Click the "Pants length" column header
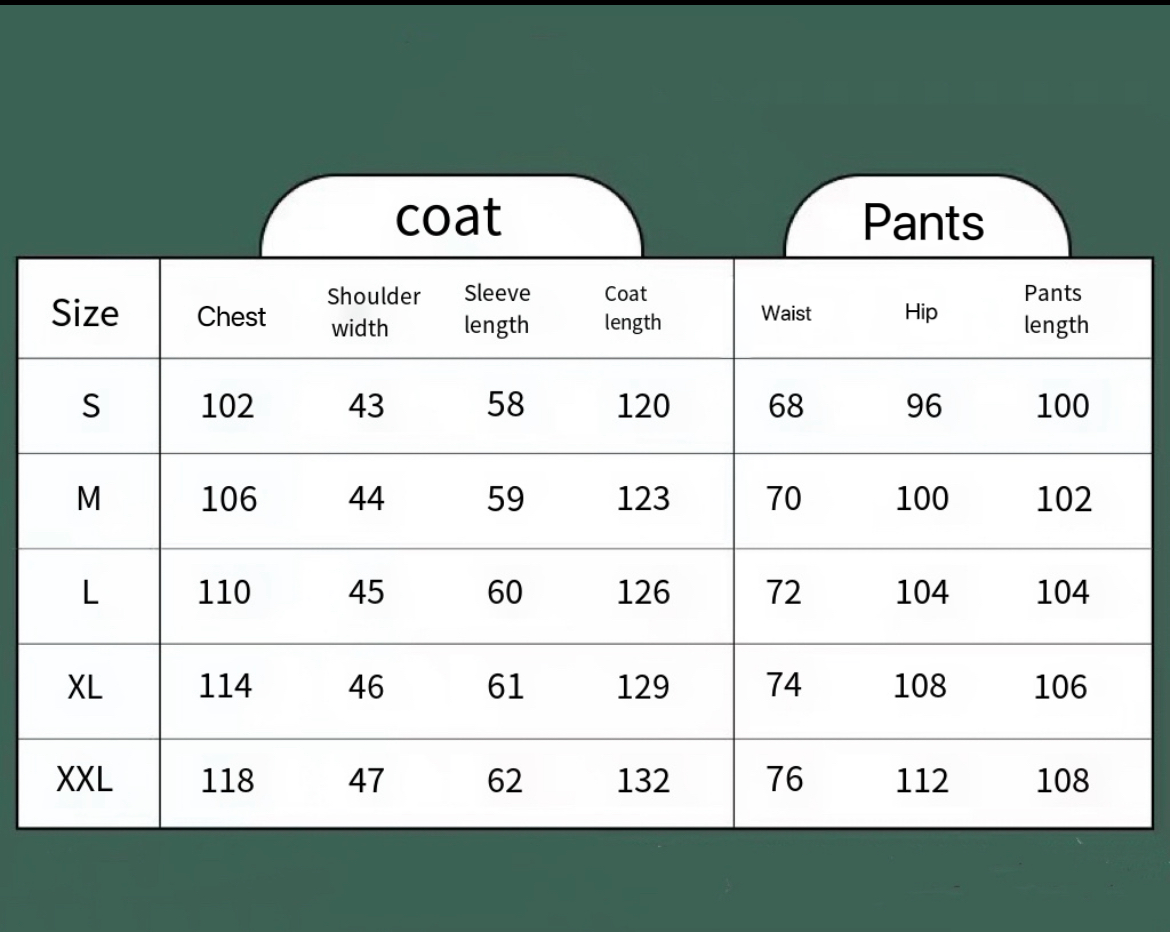Image resolution: width=1170 pixels, height=932 pixels. click(1055, 309)
